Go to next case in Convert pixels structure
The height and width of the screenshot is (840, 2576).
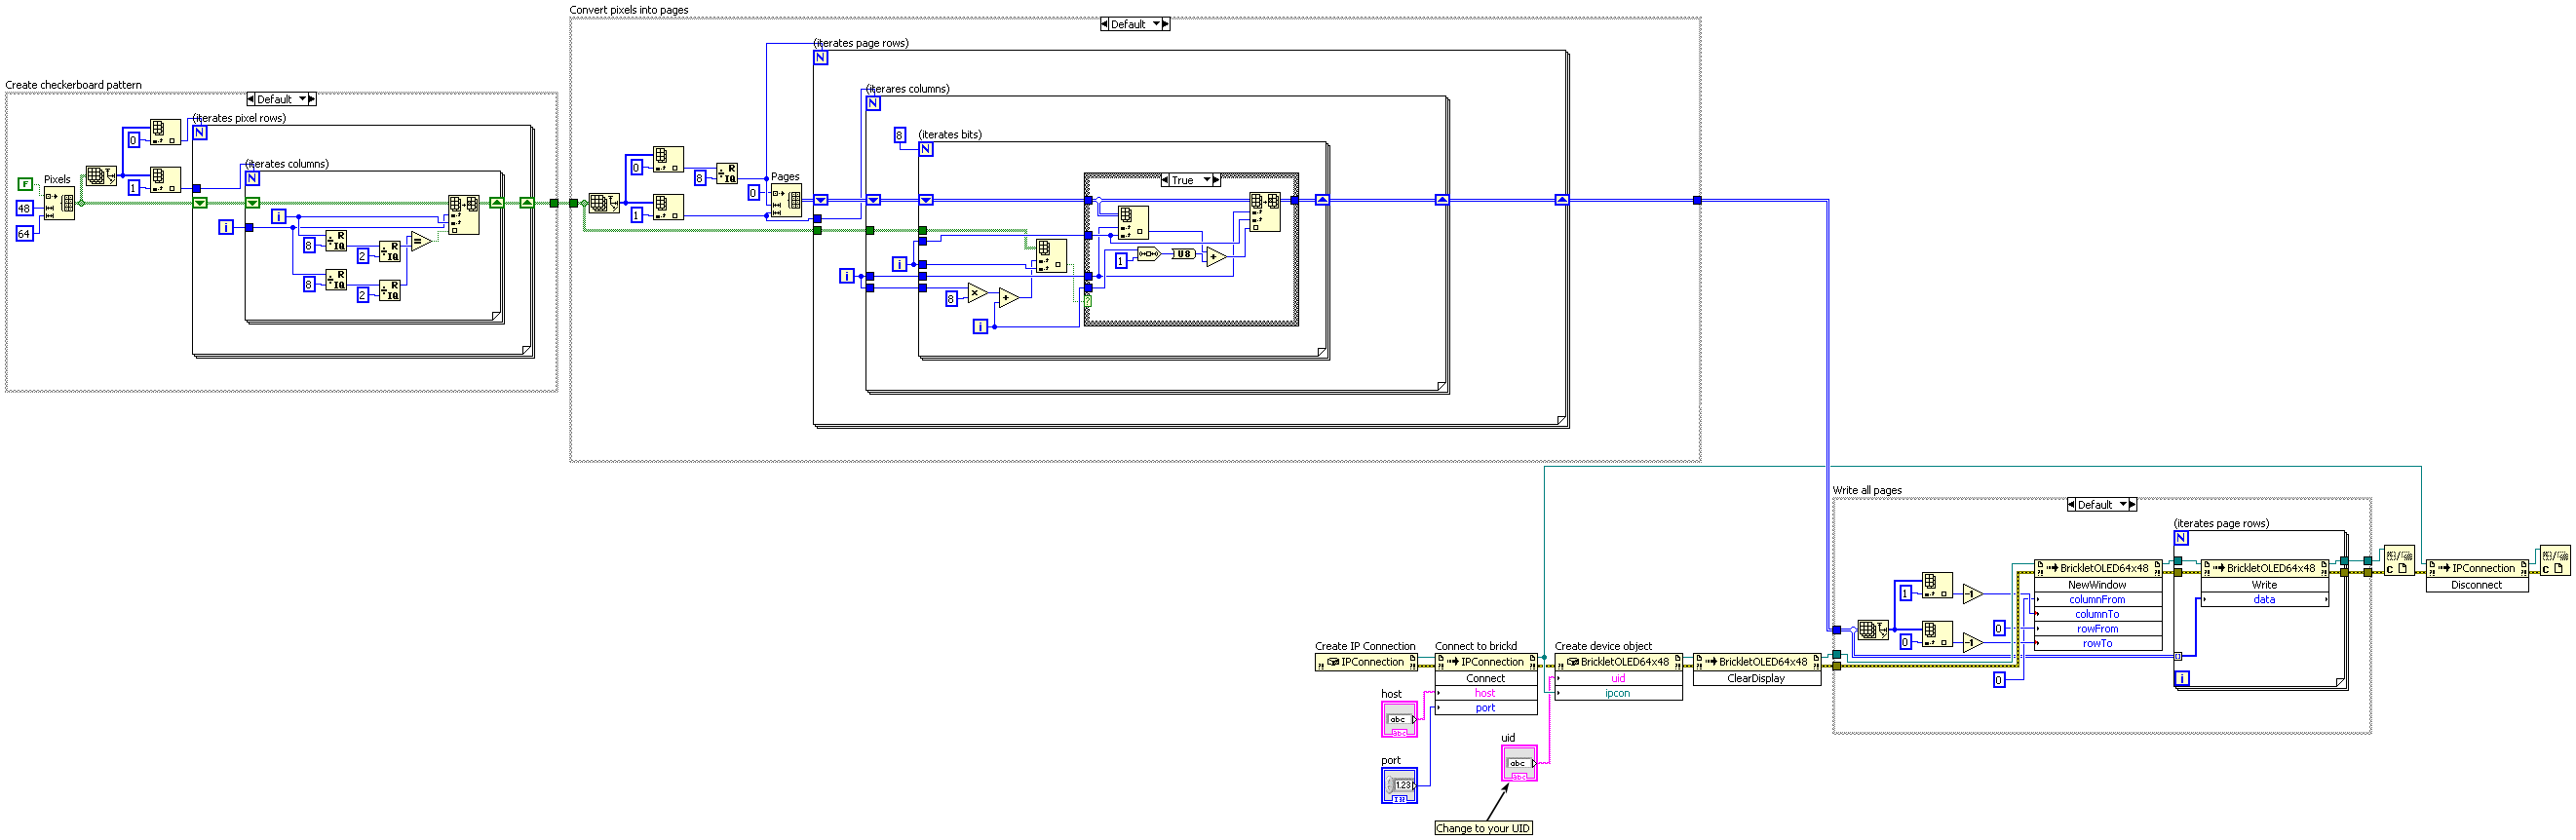point(1165,24)
